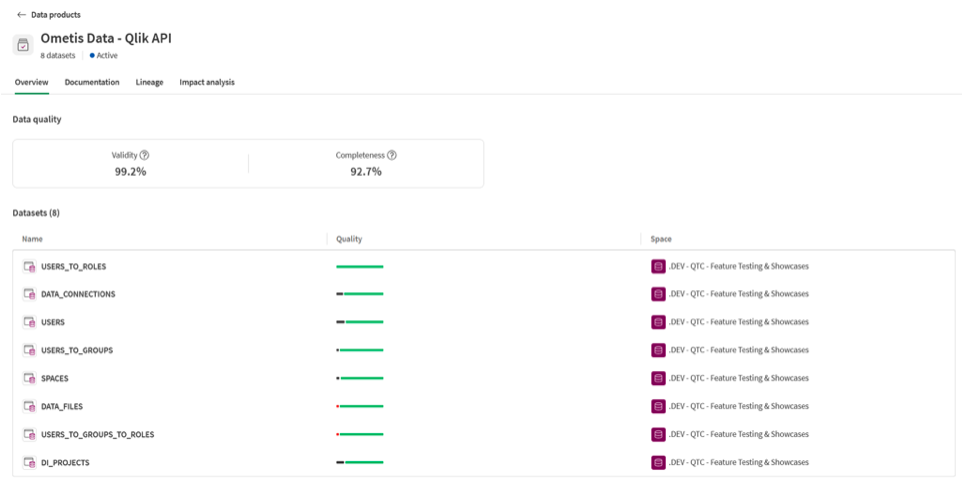
Task: Click the back arrow to Data products
Action: pos(21,15)
